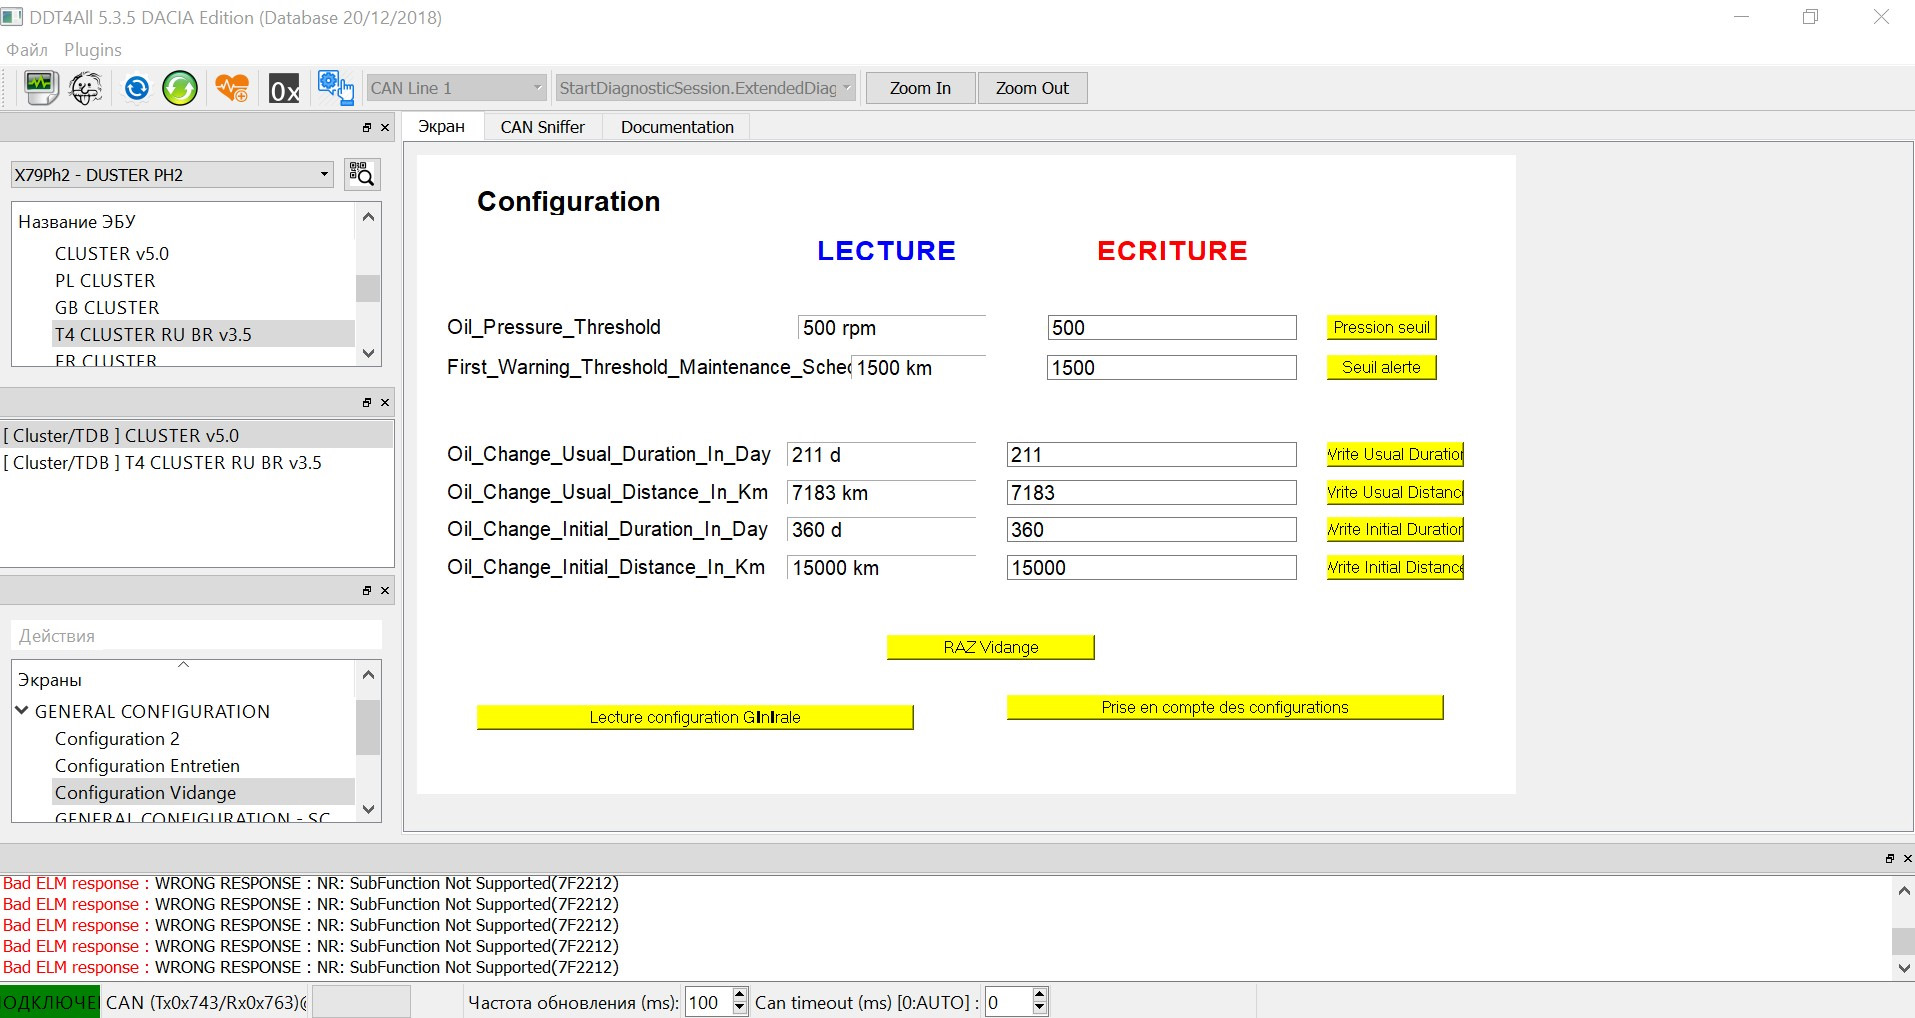This screenshot has width=1915, height=1018.
Task: Float the bottom log panel
Action: pos(1889,859)
